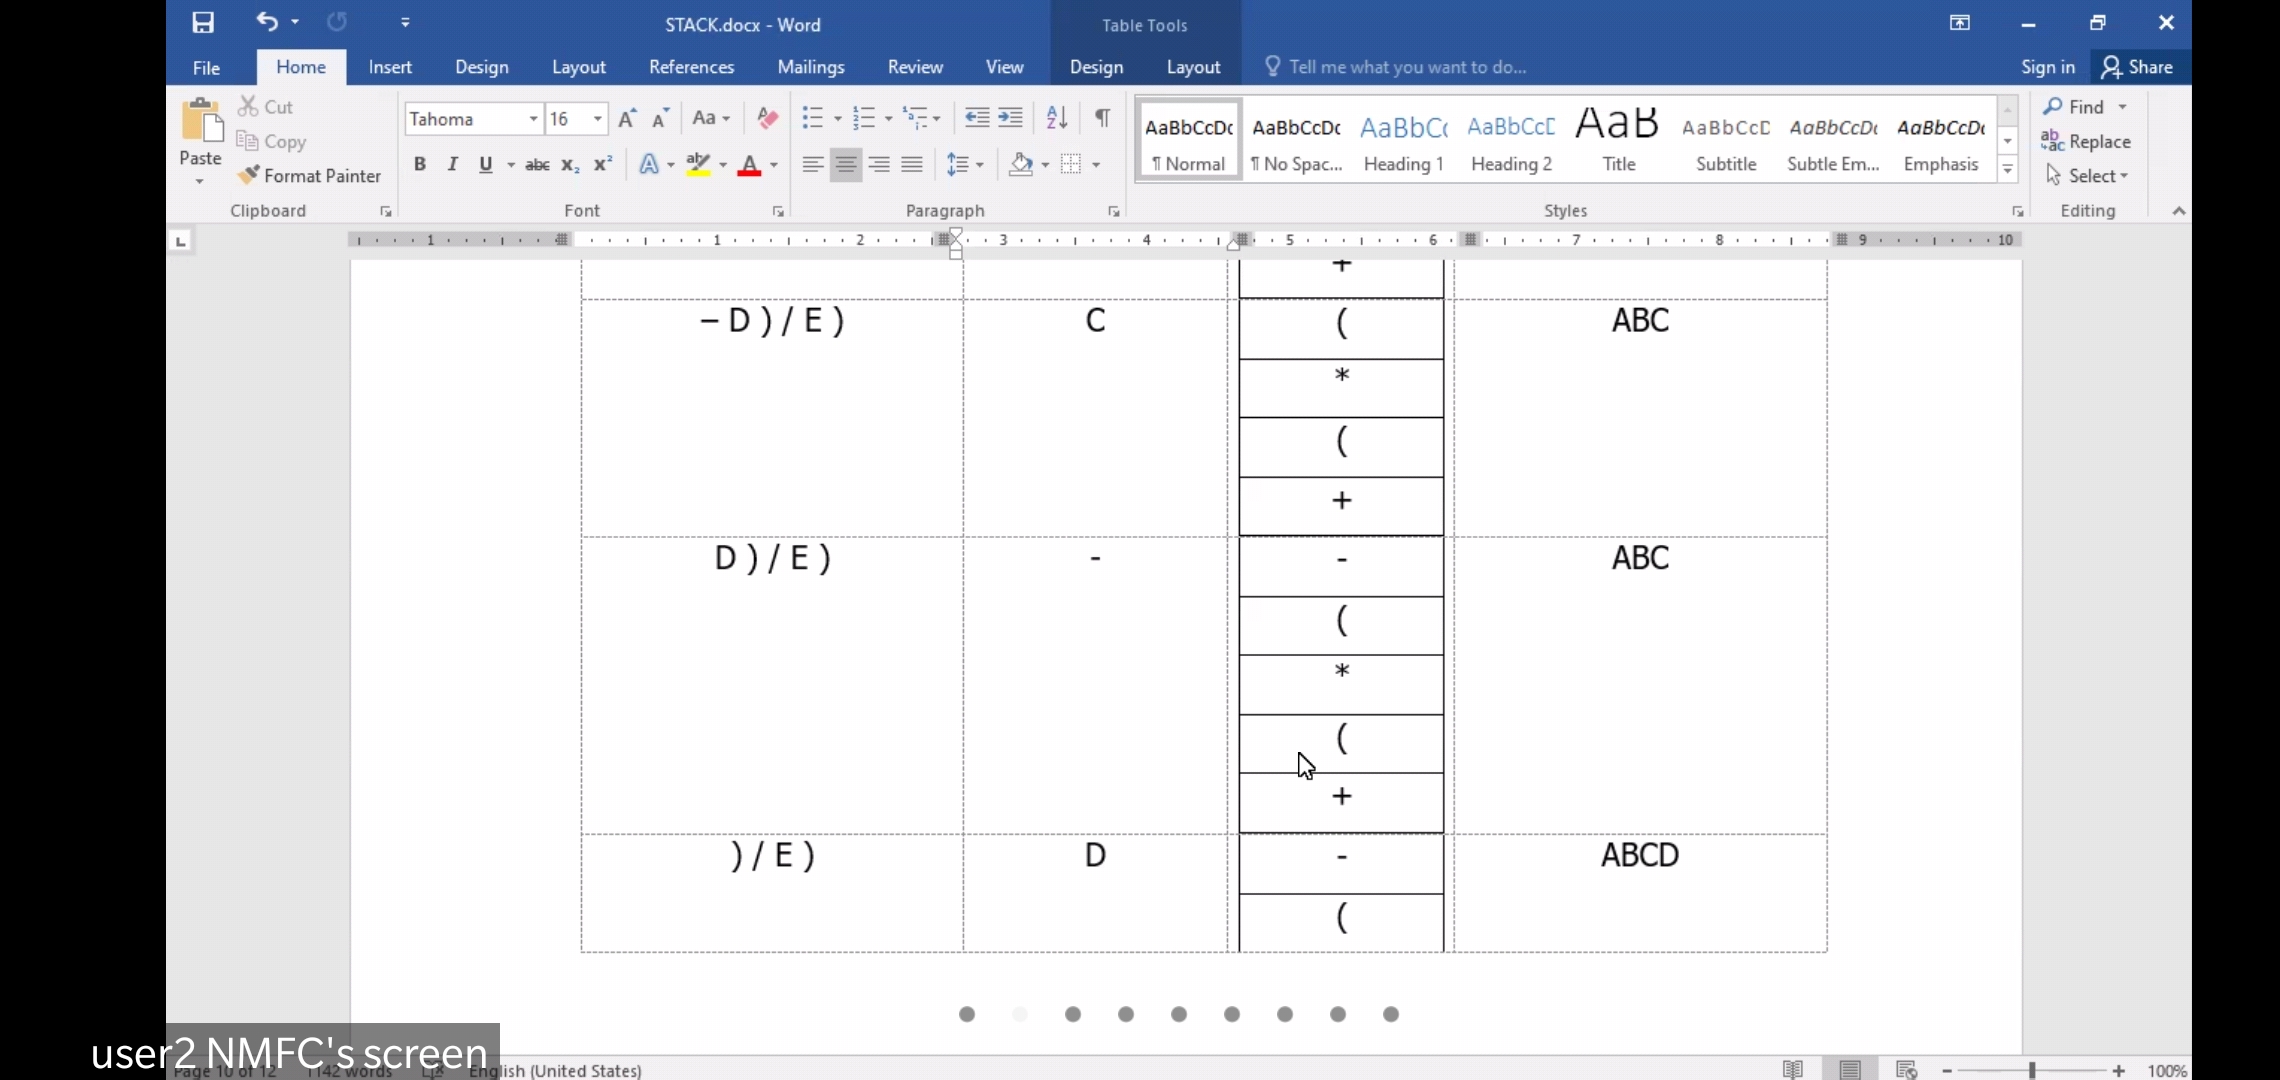Expand the Styles gallery More arrow

pos(2007,170)
